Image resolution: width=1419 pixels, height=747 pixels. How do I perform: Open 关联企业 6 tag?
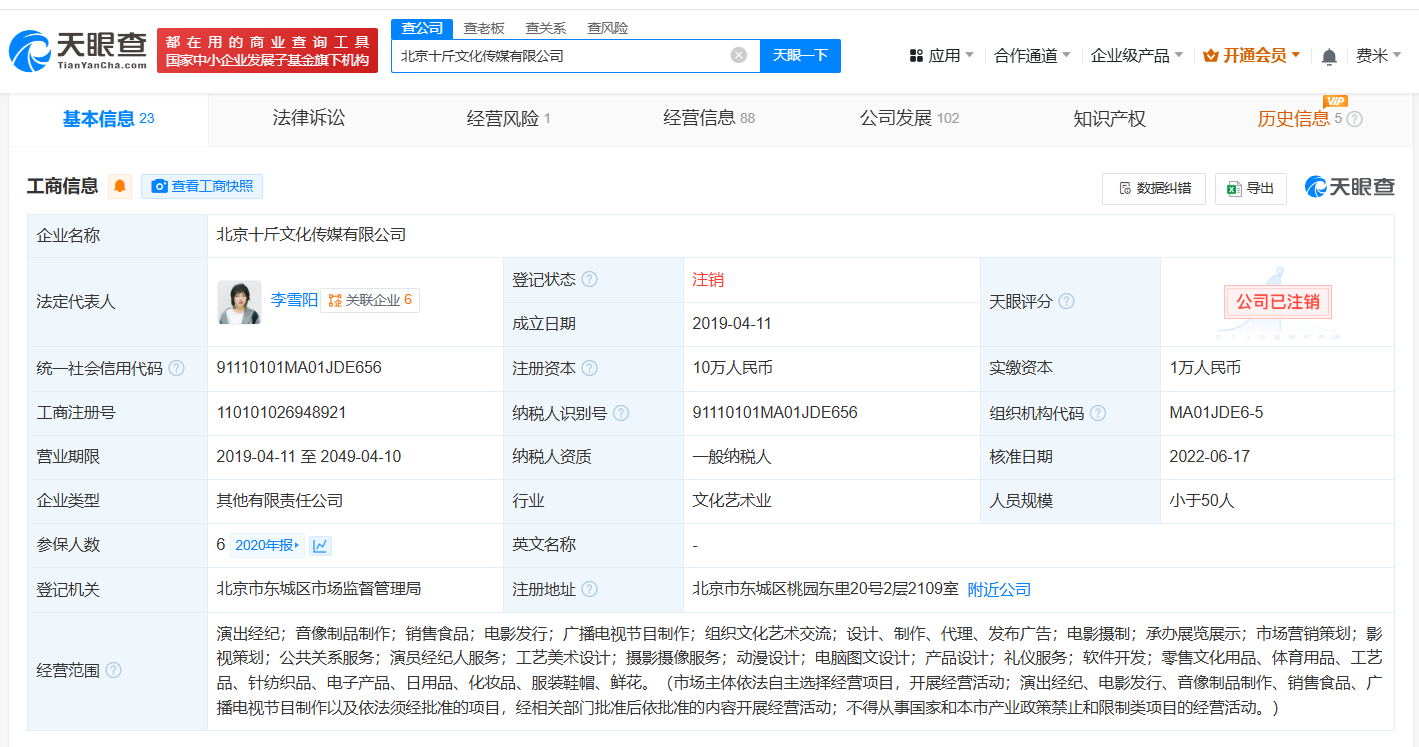[x=370, y=300]
